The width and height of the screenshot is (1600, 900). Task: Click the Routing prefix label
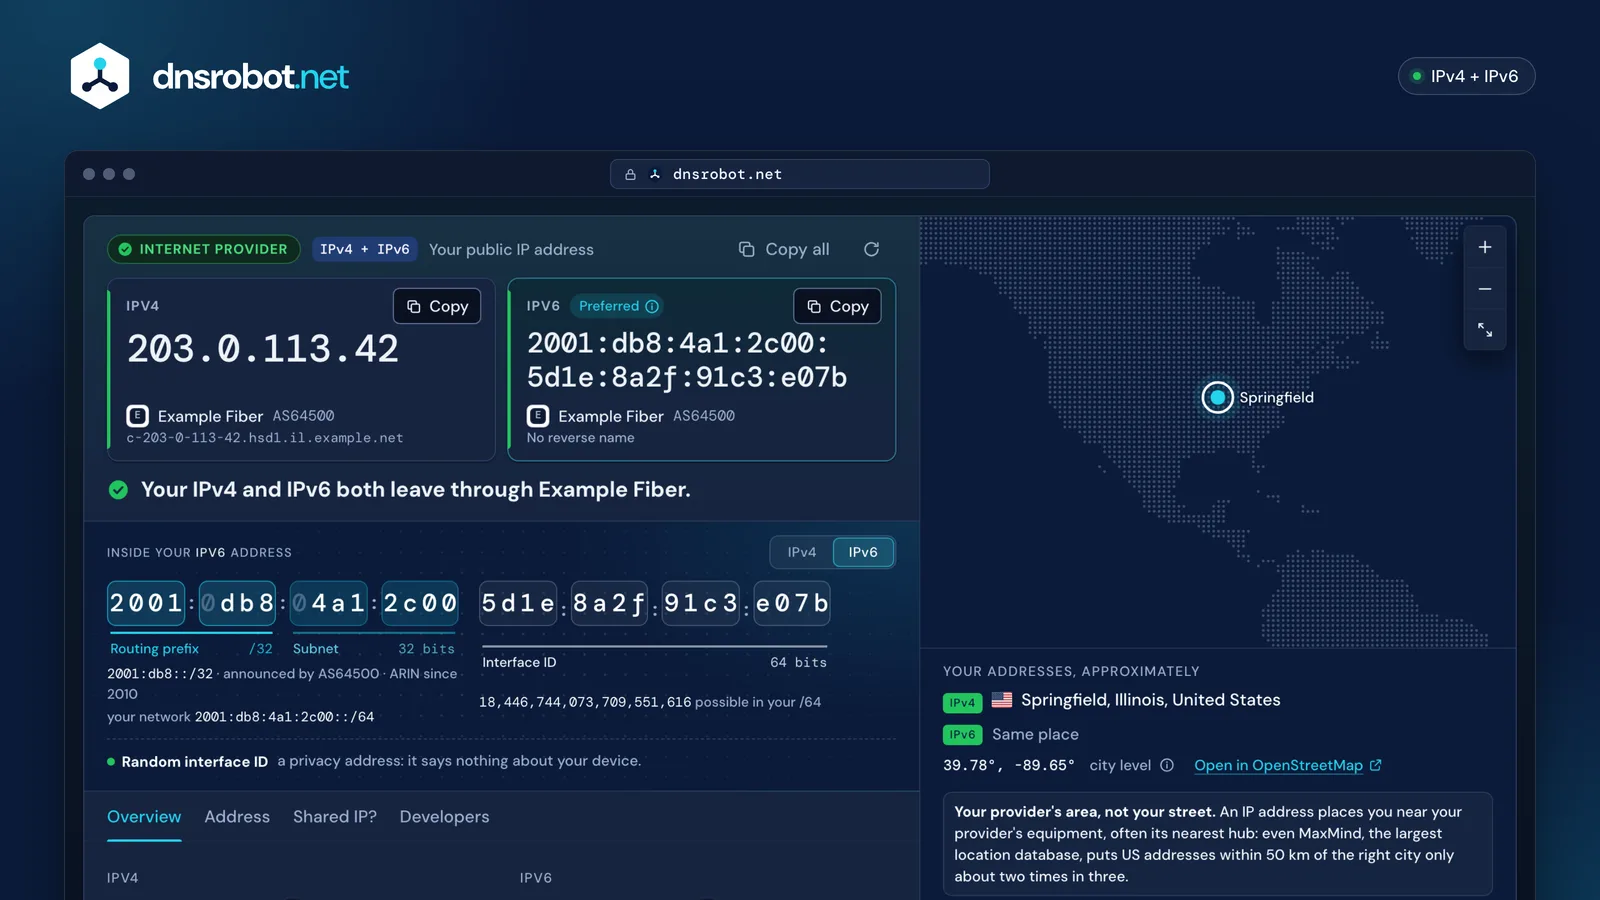tap(154, 649)
